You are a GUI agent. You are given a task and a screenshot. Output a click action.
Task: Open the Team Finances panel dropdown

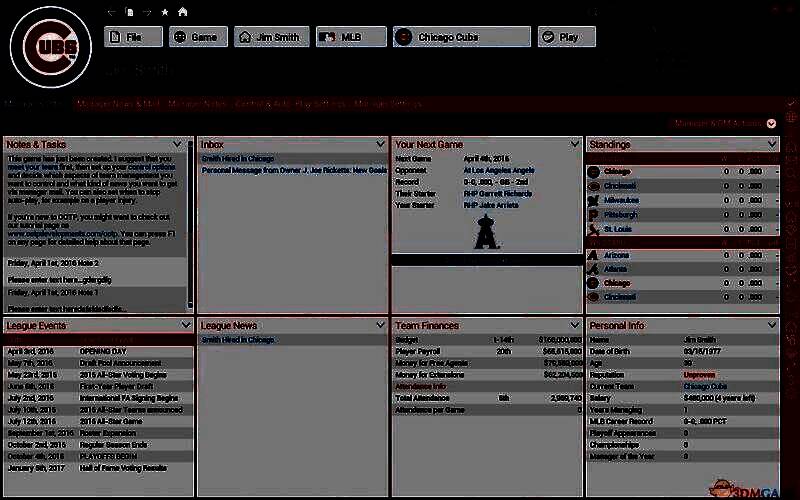(x=572, y=326)
